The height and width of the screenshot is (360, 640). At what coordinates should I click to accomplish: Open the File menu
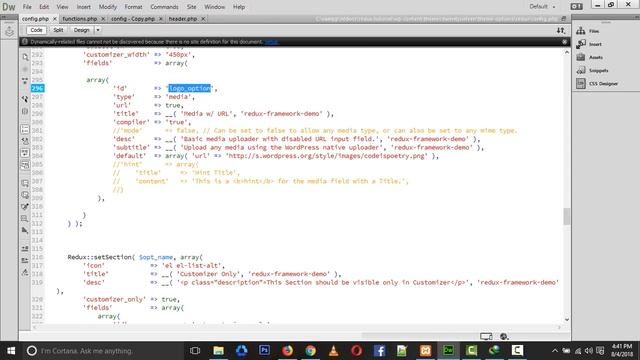coord(27,7)
